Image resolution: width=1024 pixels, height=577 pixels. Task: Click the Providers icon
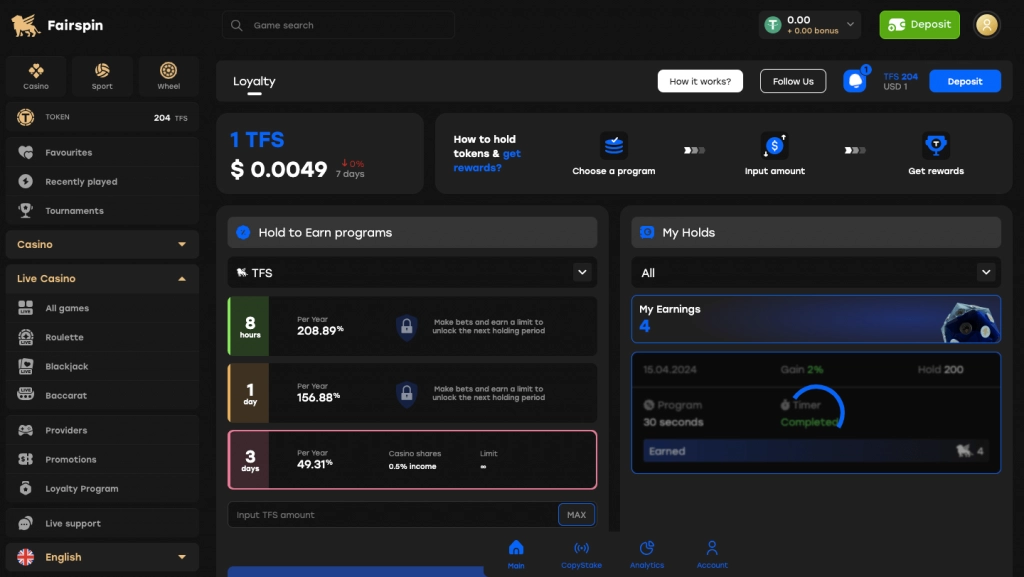click(x=25, y=430)
